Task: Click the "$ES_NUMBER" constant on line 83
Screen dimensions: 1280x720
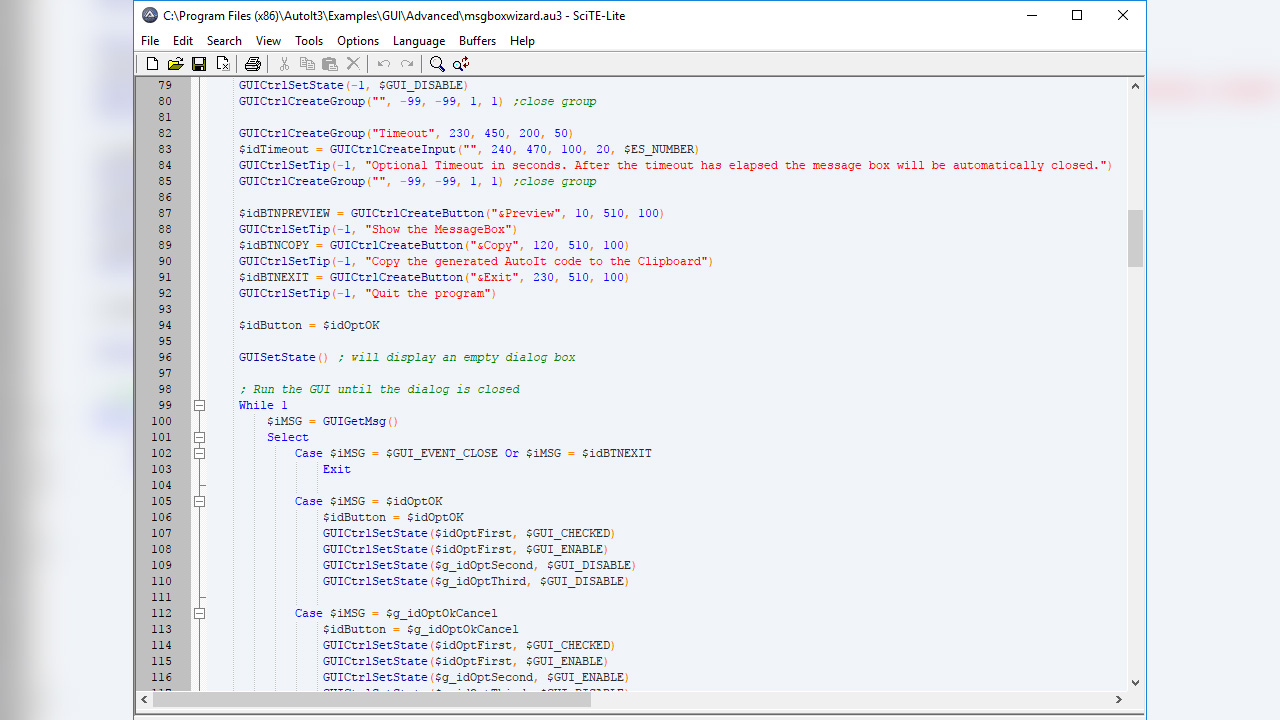Action: 658,149
